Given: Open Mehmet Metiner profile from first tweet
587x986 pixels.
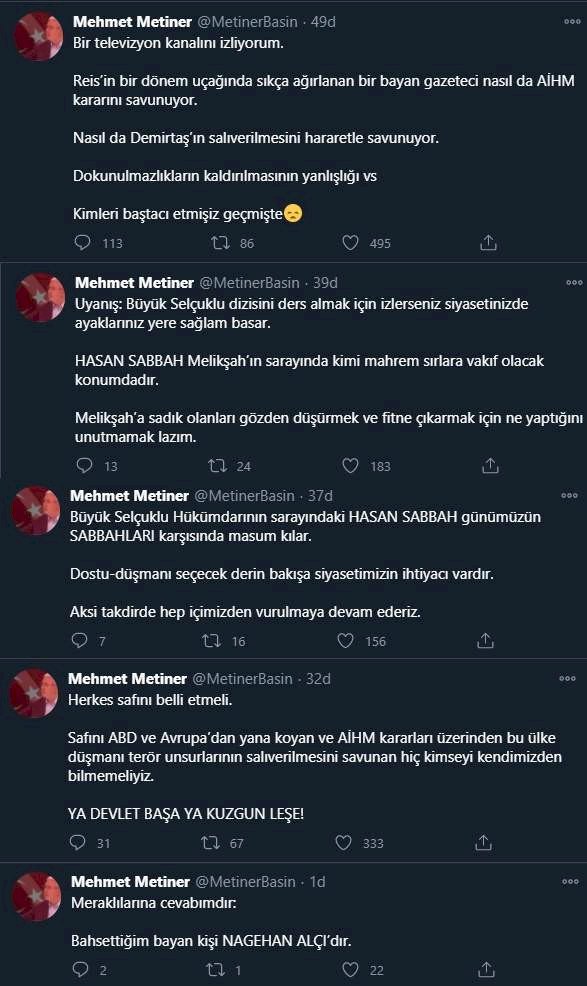Looking at the screenshot, I should coord(132,21).
